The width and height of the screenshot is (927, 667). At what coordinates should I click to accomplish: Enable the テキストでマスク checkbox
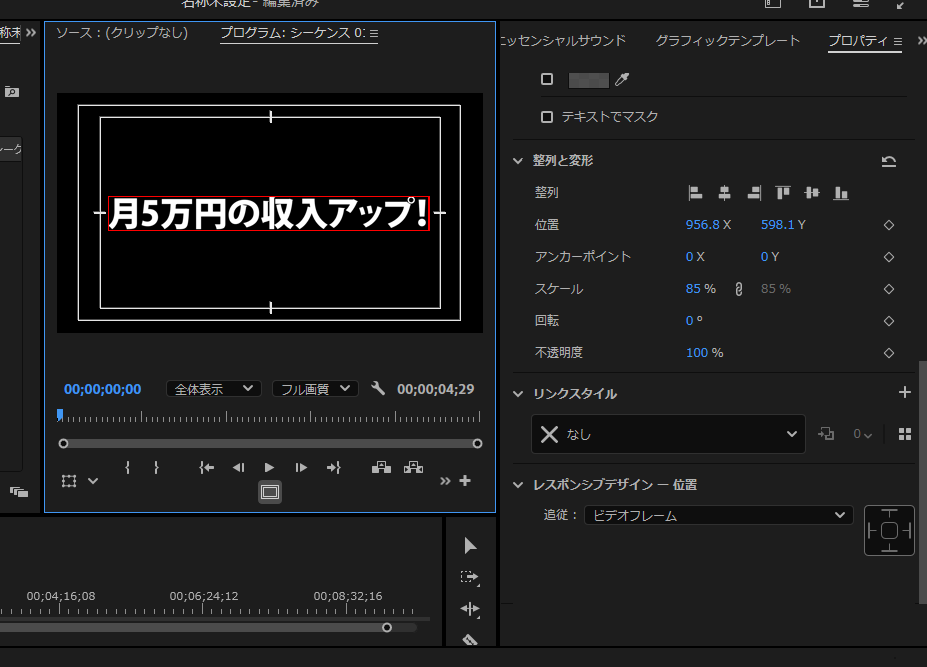point(547,117)
